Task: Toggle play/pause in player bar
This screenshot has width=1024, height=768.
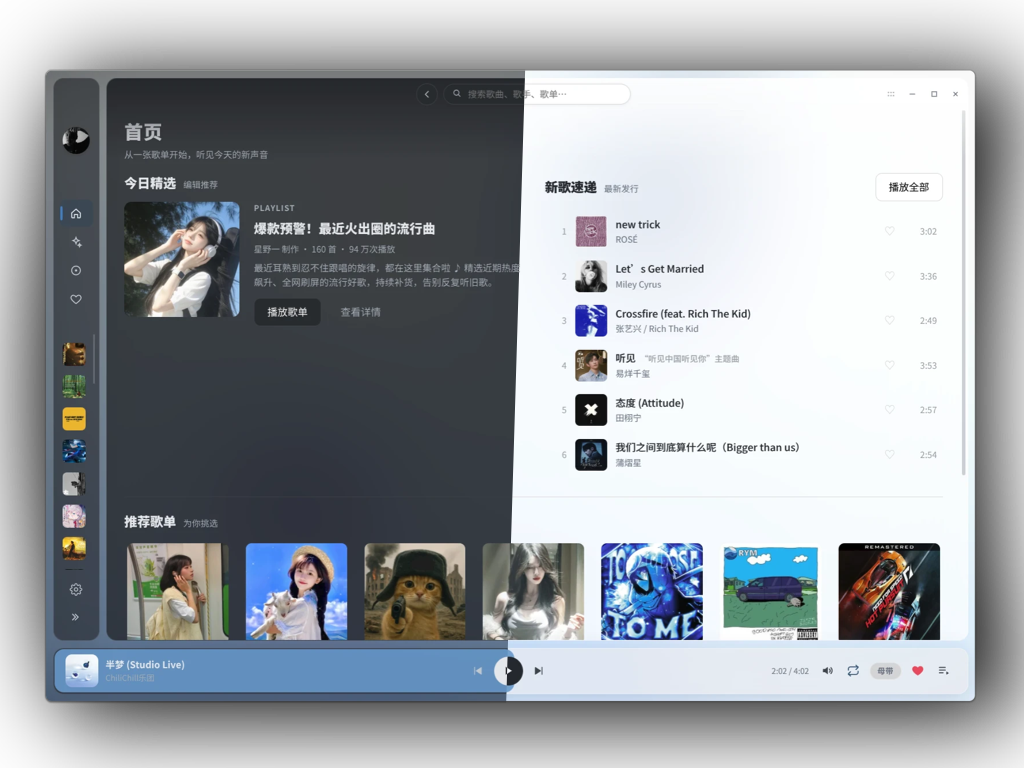Action: (x=508, y=671)
